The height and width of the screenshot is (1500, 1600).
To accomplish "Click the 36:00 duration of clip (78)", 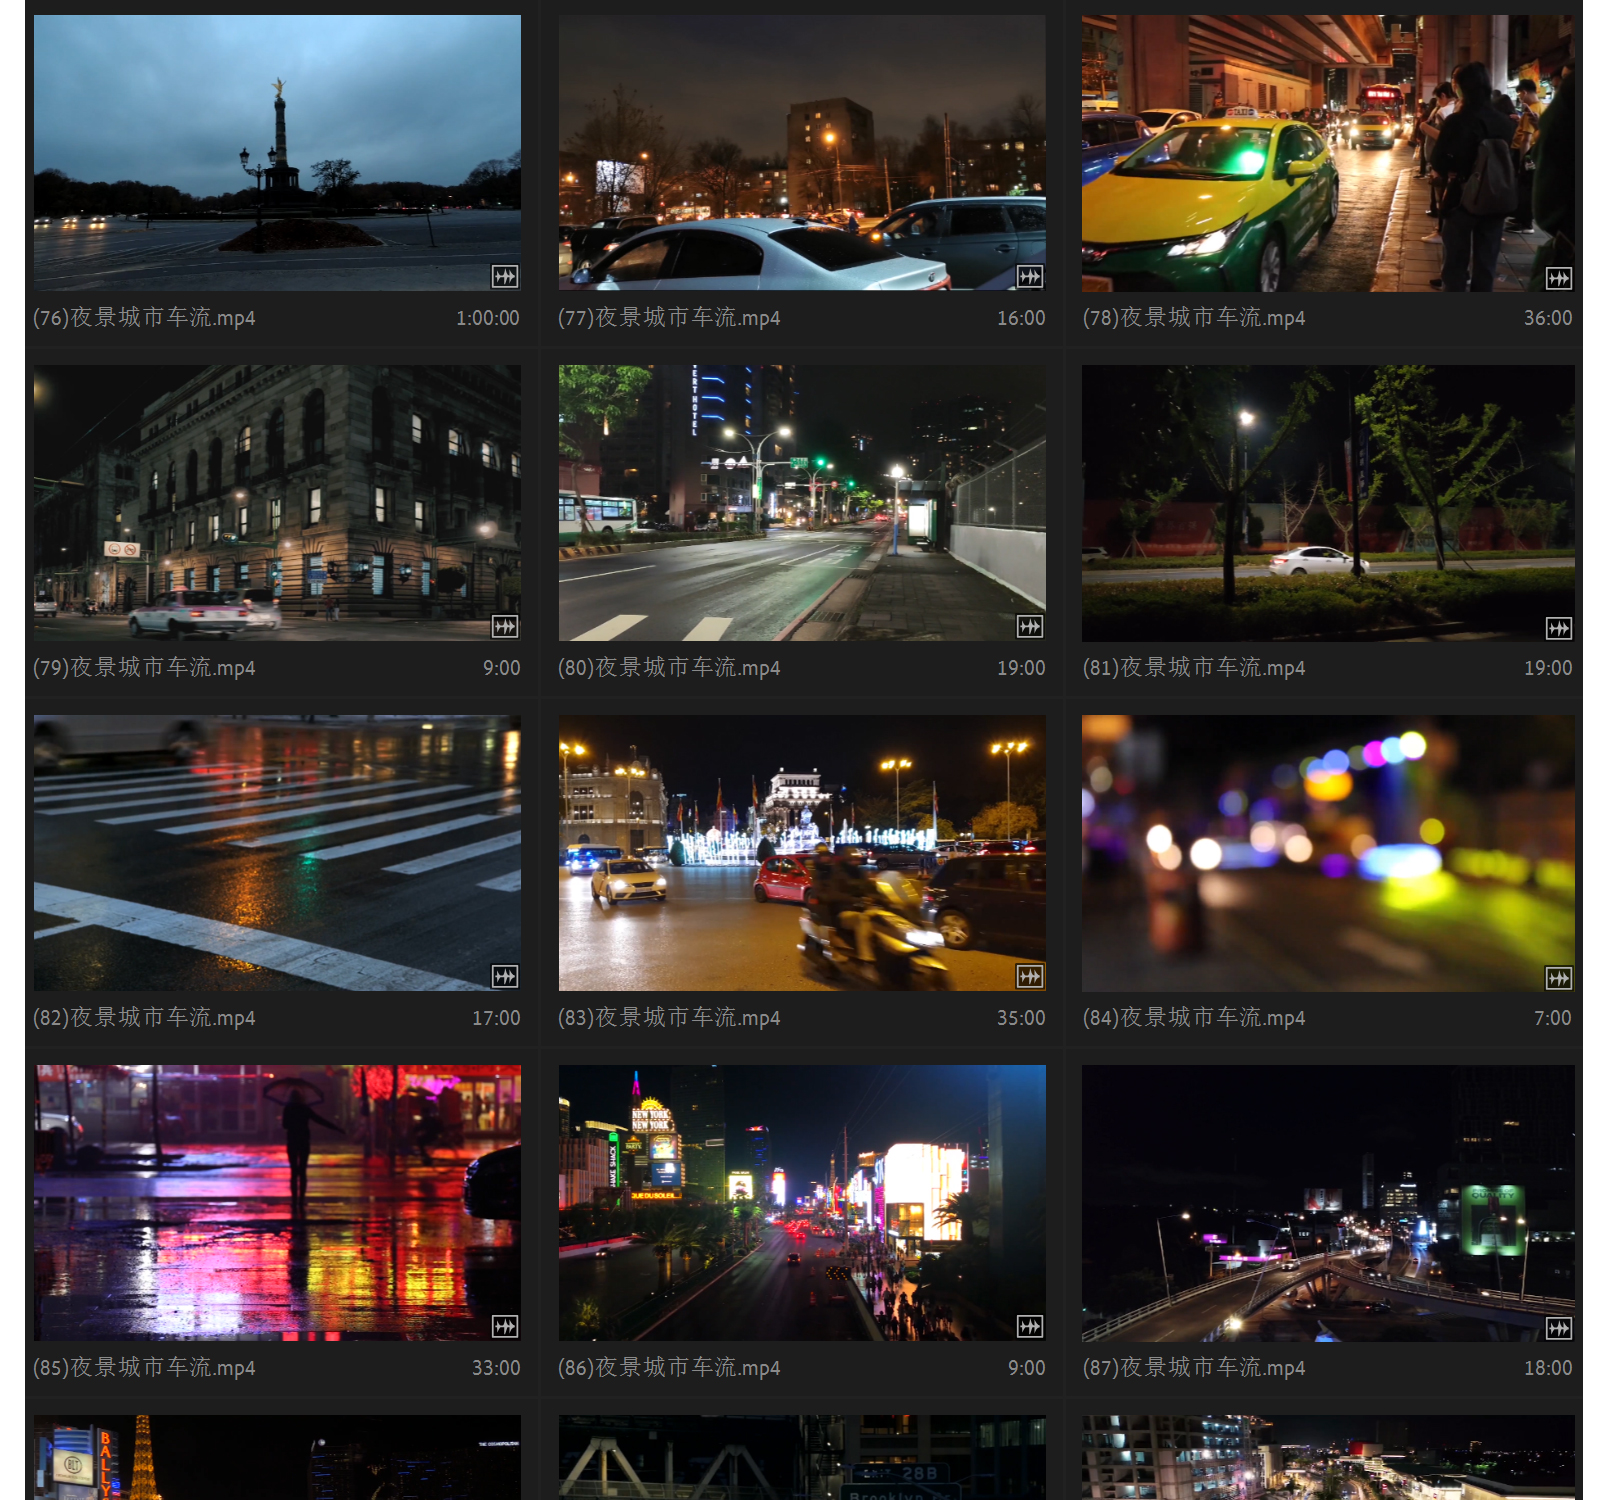I will coord(1548,318).
